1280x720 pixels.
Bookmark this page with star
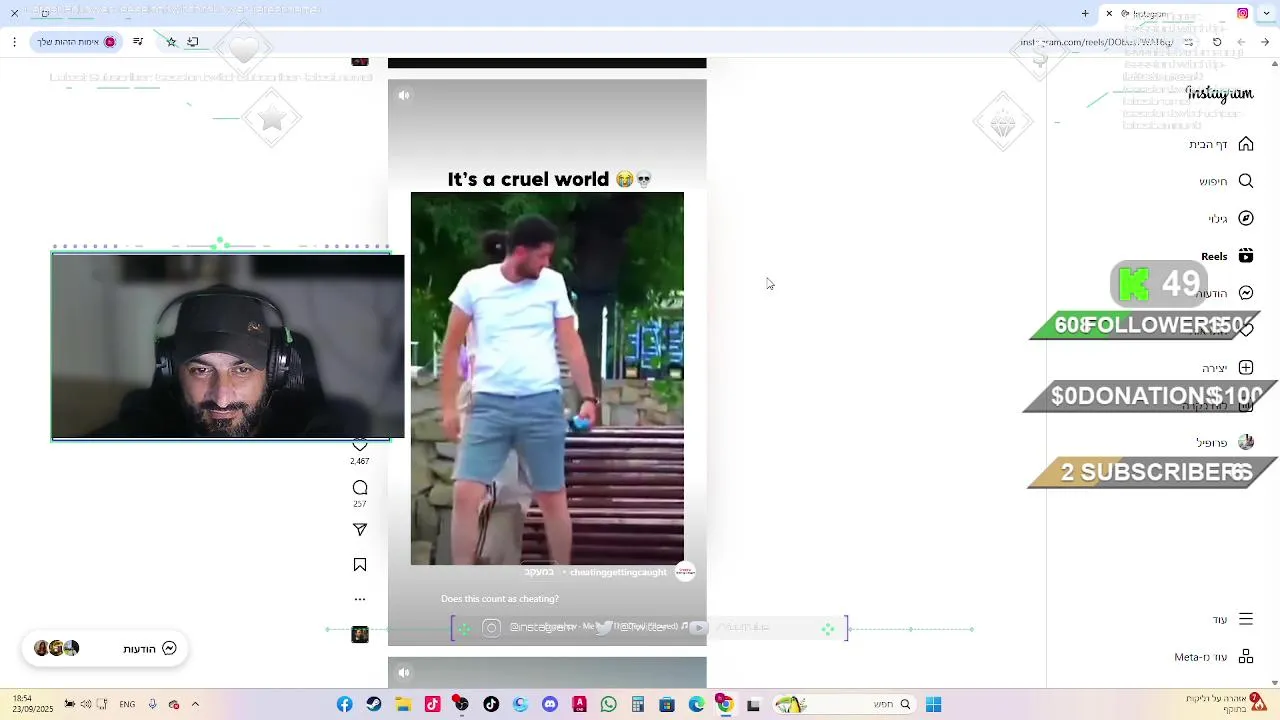tap(171, 42)
